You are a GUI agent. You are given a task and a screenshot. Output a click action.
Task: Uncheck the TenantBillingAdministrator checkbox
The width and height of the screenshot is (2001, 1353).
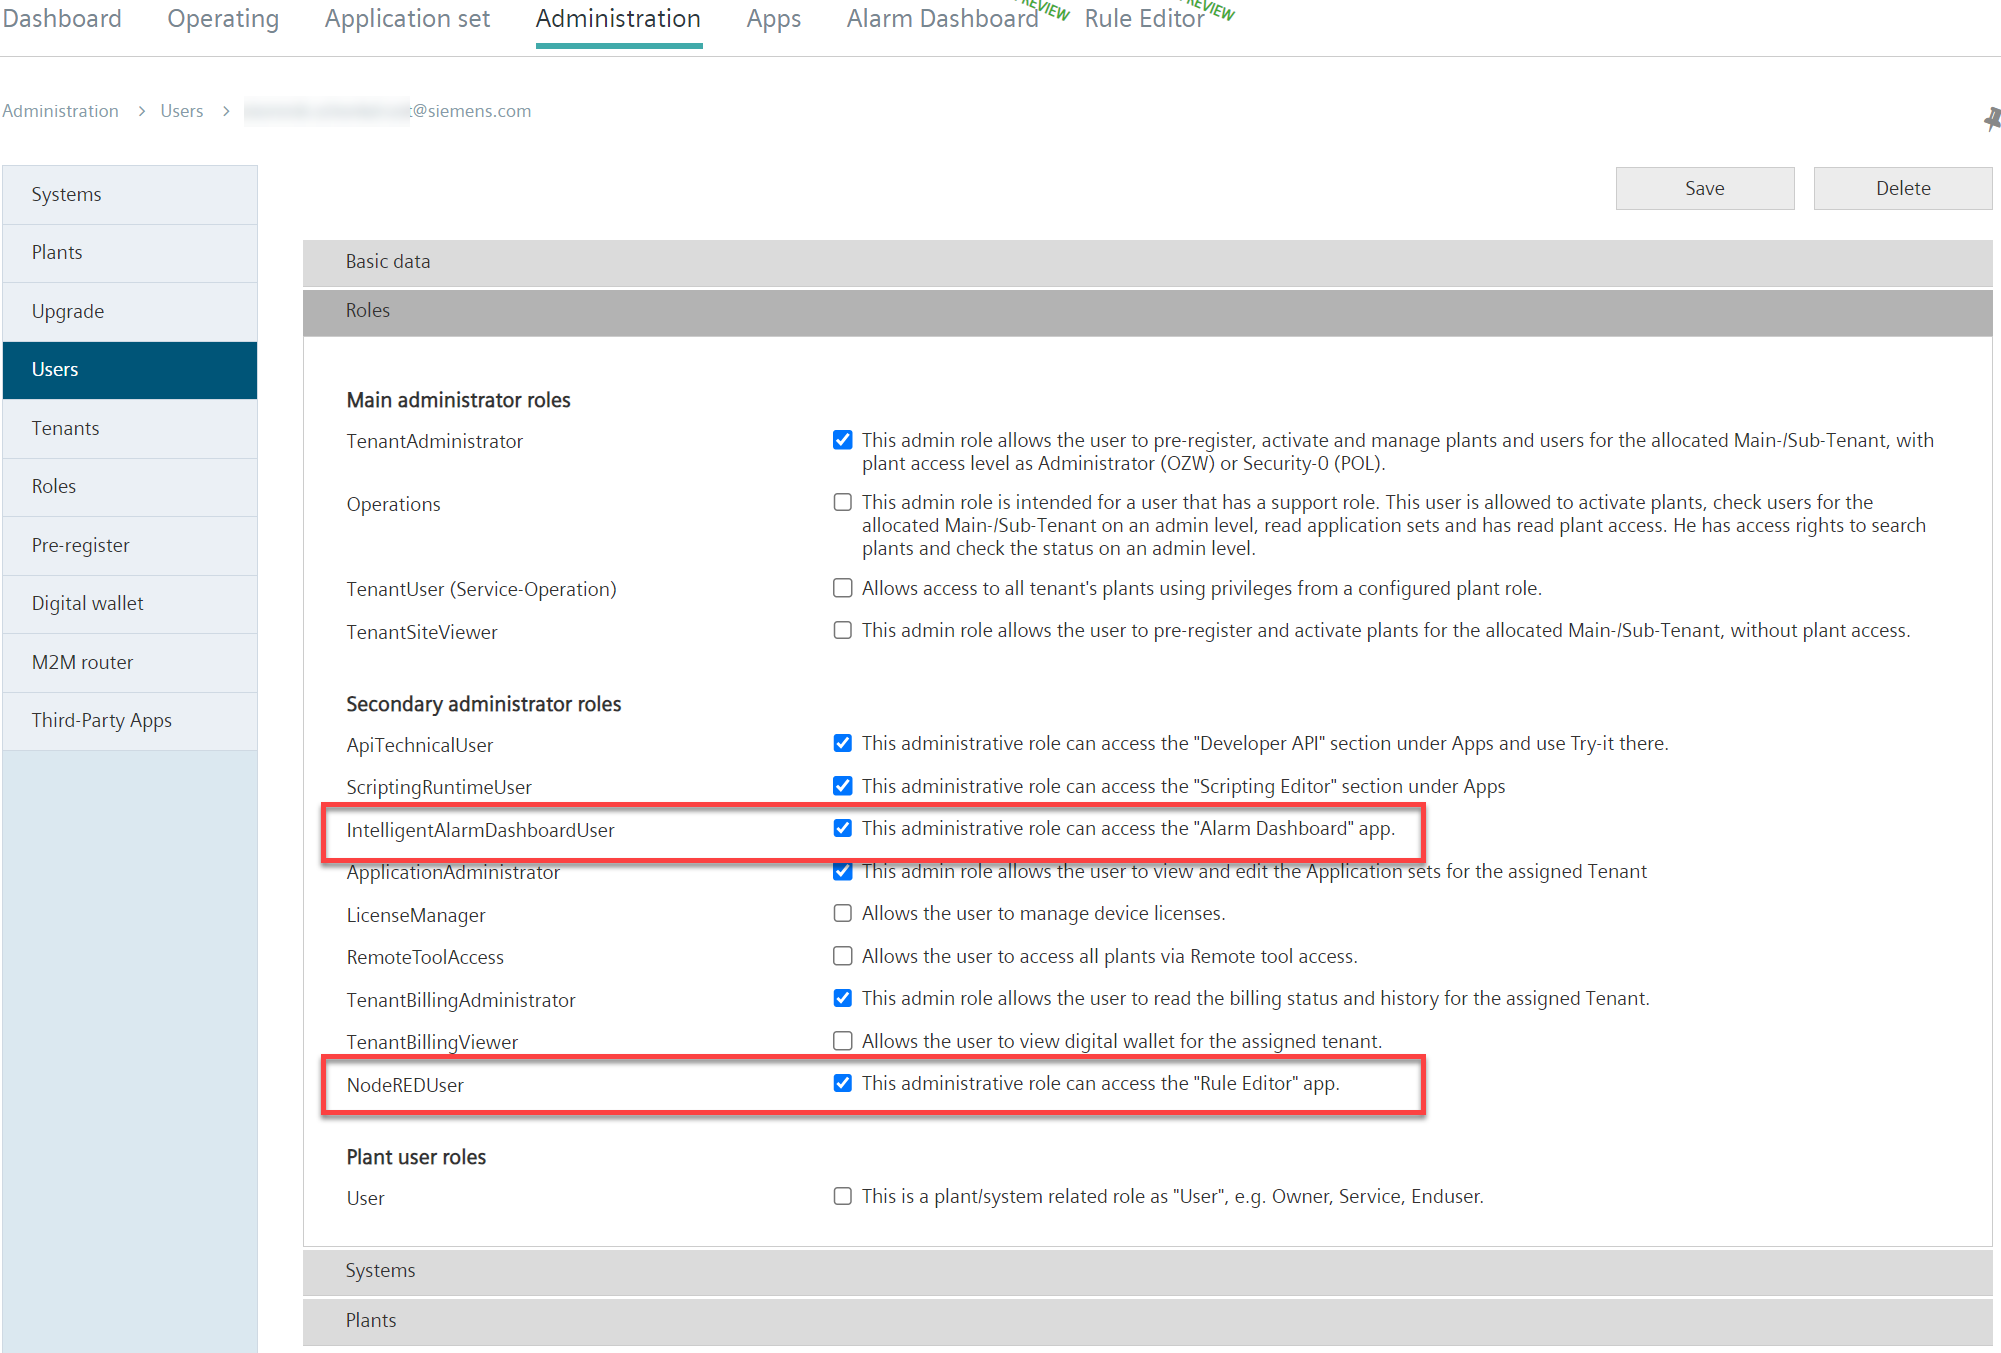(x=843, y=998)
